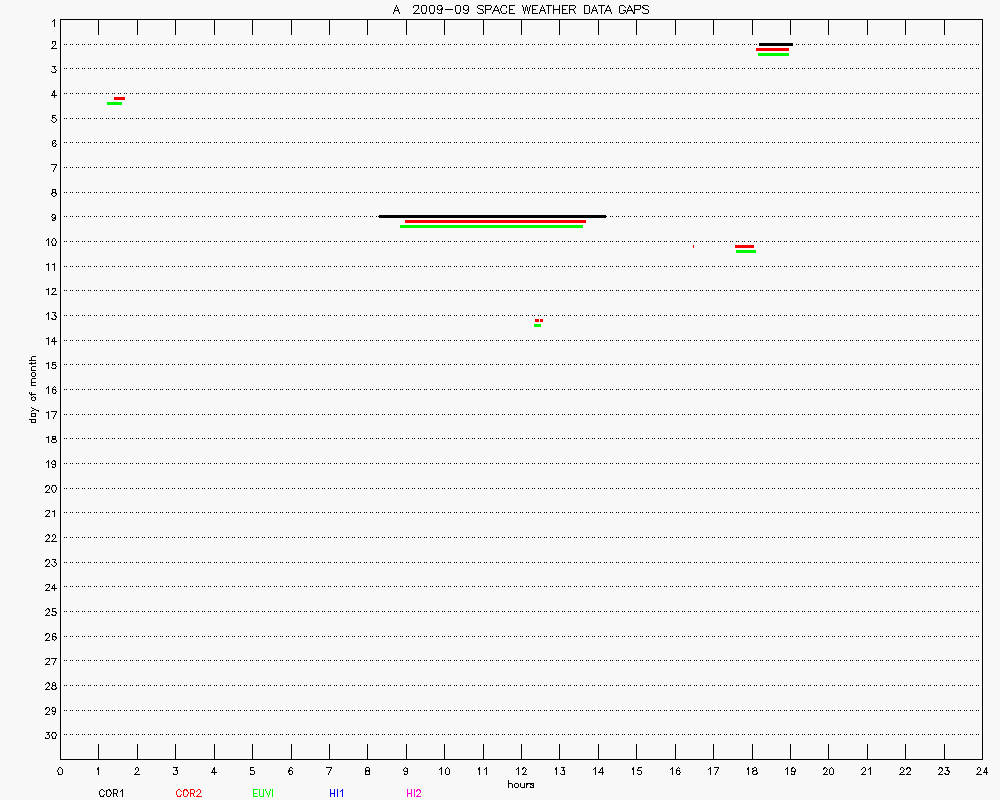Viewport: 1000px width, 800px height.
Task: Click the small red marker on day 13
Action: tap(539, 320)
